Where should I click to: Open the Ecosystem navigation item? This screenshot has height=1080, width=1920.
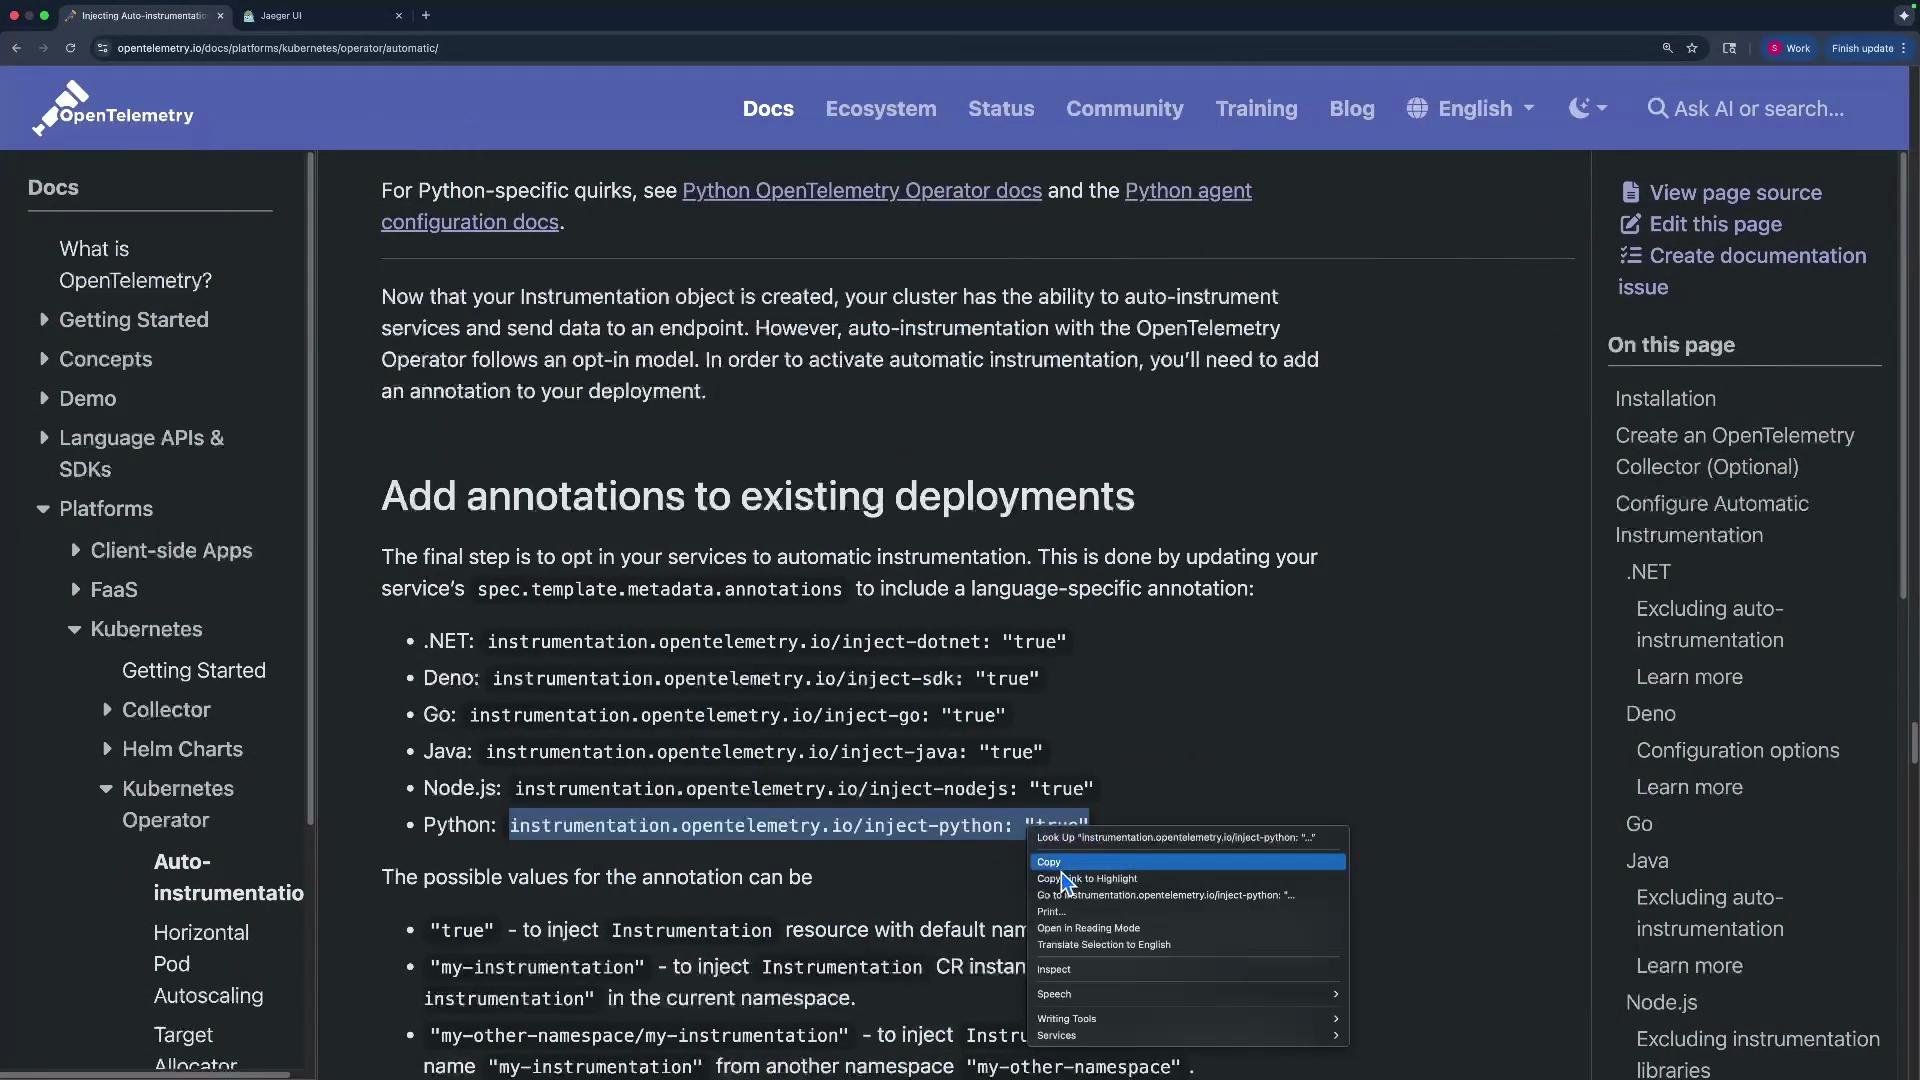(881, 109)
